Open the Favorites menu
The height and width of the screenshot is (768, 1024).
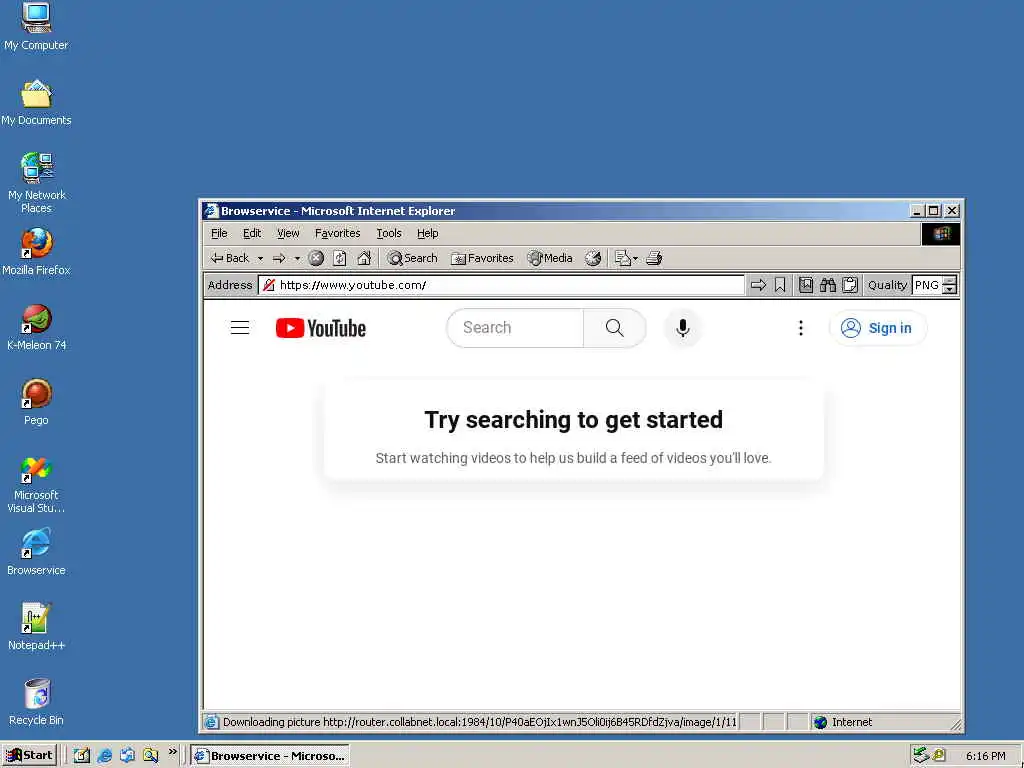[x=337, y=233]
